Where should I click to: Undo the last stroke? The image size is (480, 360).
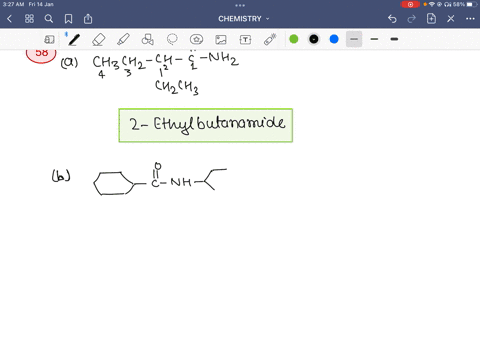(x=392, y=19)
